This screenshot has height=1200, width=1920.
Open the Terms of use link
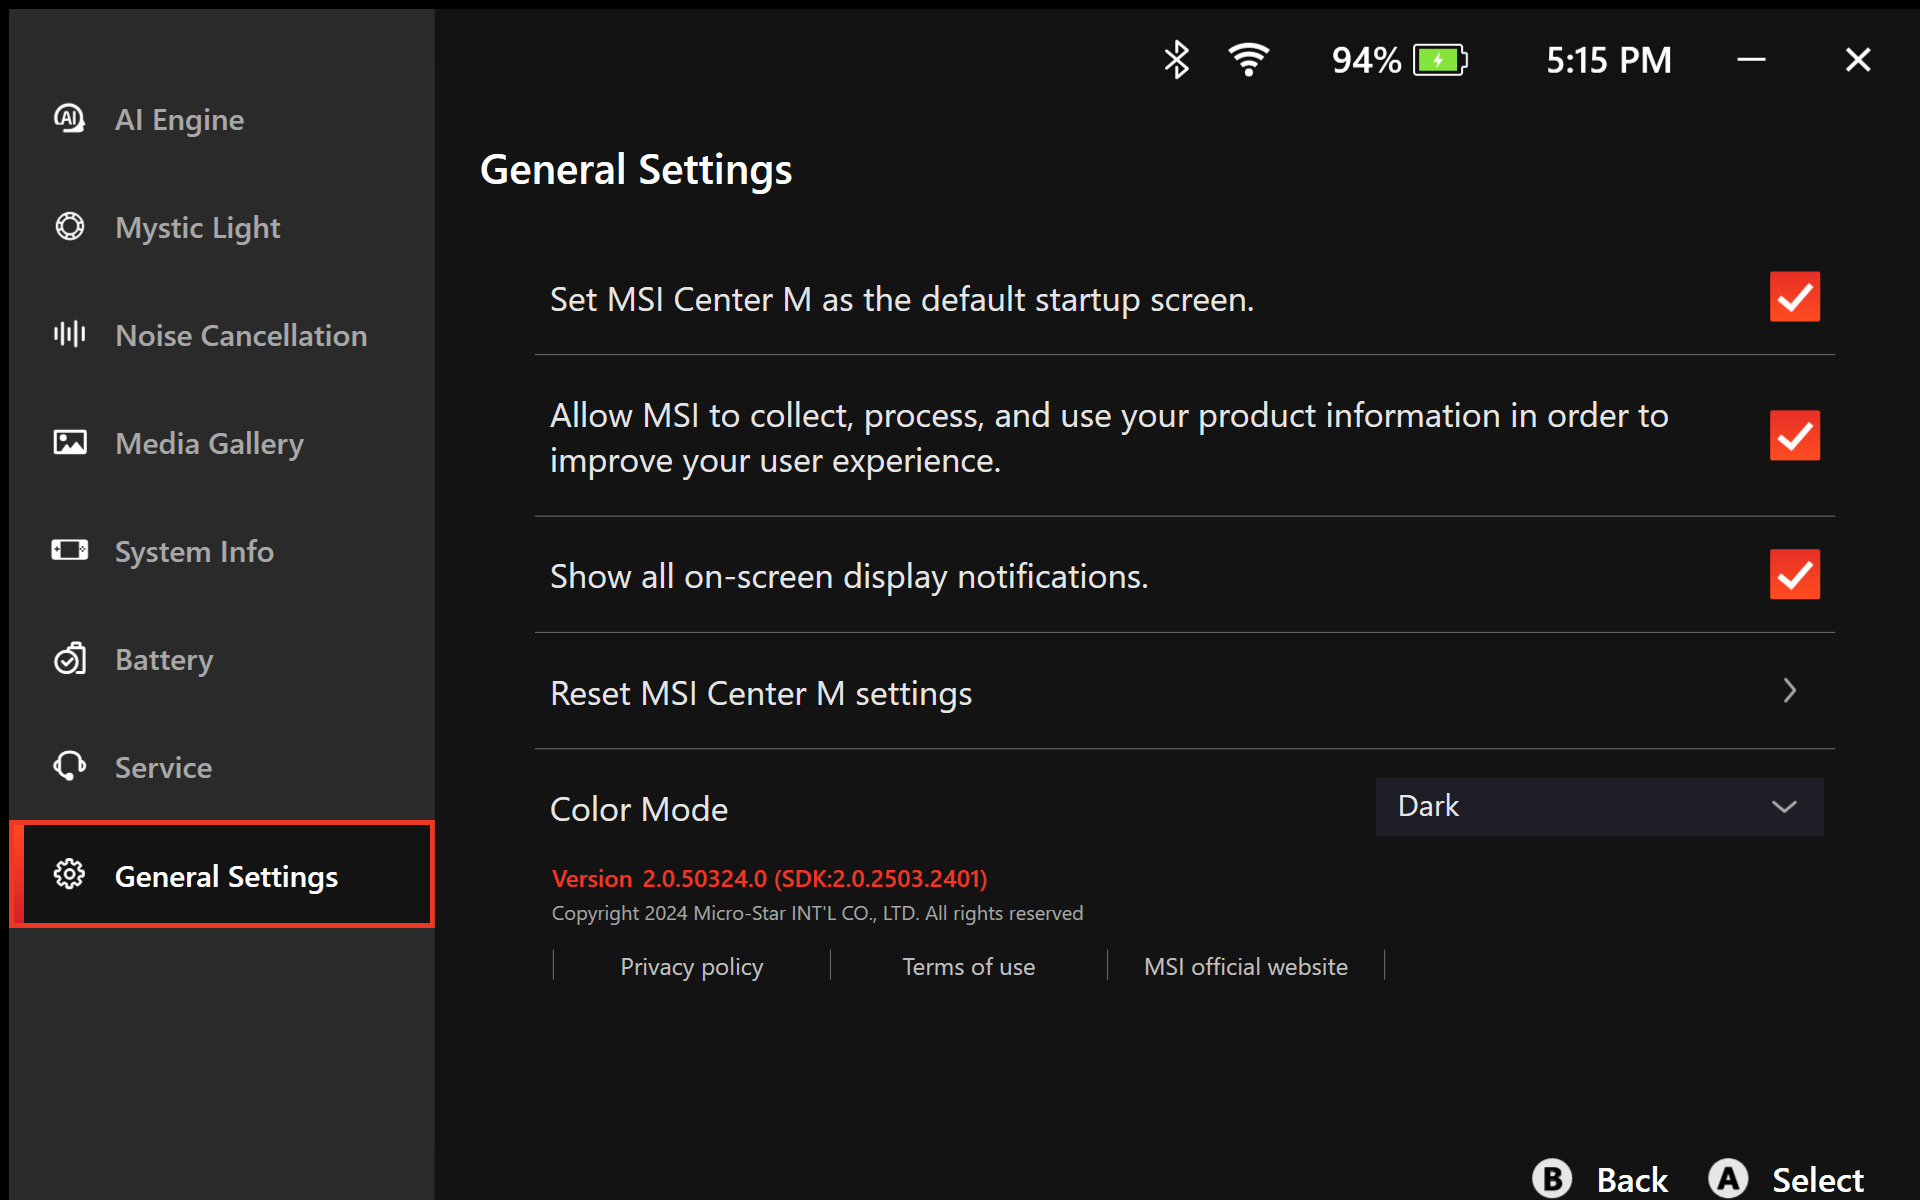(x=968, y=967)
